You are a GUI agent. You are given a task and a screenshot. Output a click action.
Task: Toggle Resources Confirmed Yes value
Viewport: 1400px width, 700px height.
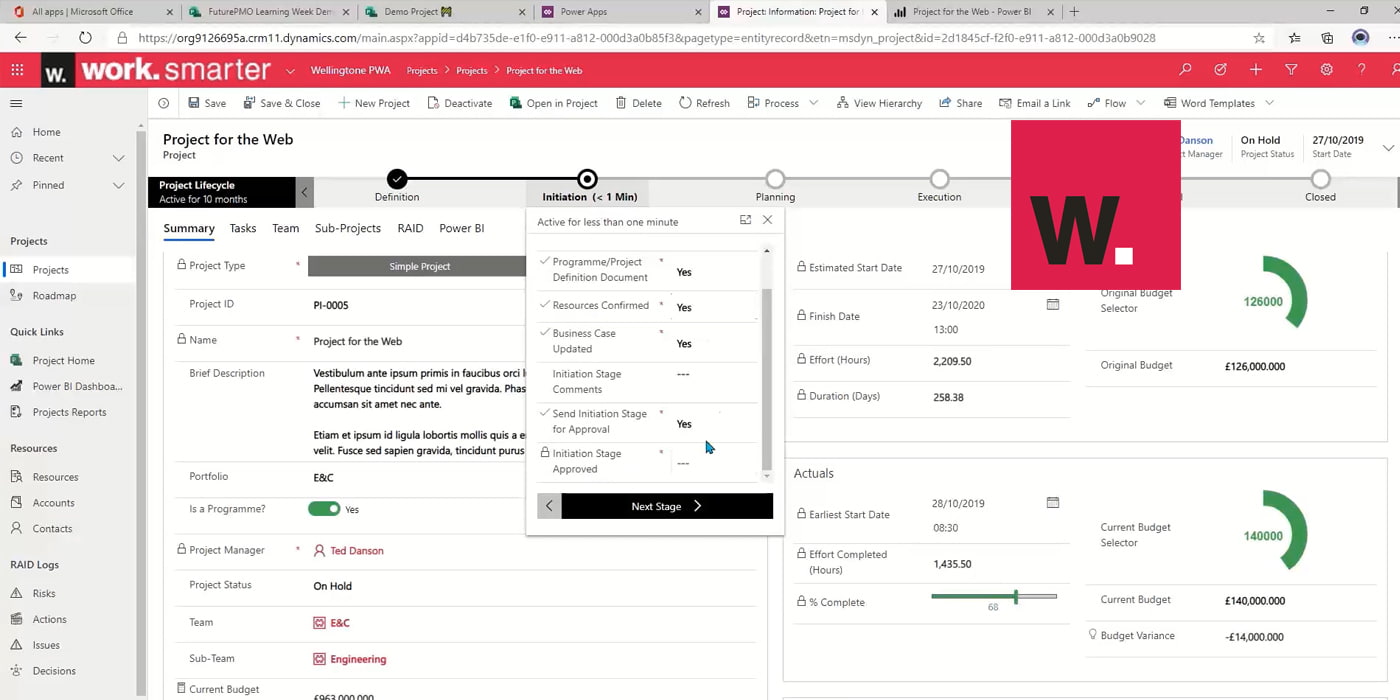point(684,308)
